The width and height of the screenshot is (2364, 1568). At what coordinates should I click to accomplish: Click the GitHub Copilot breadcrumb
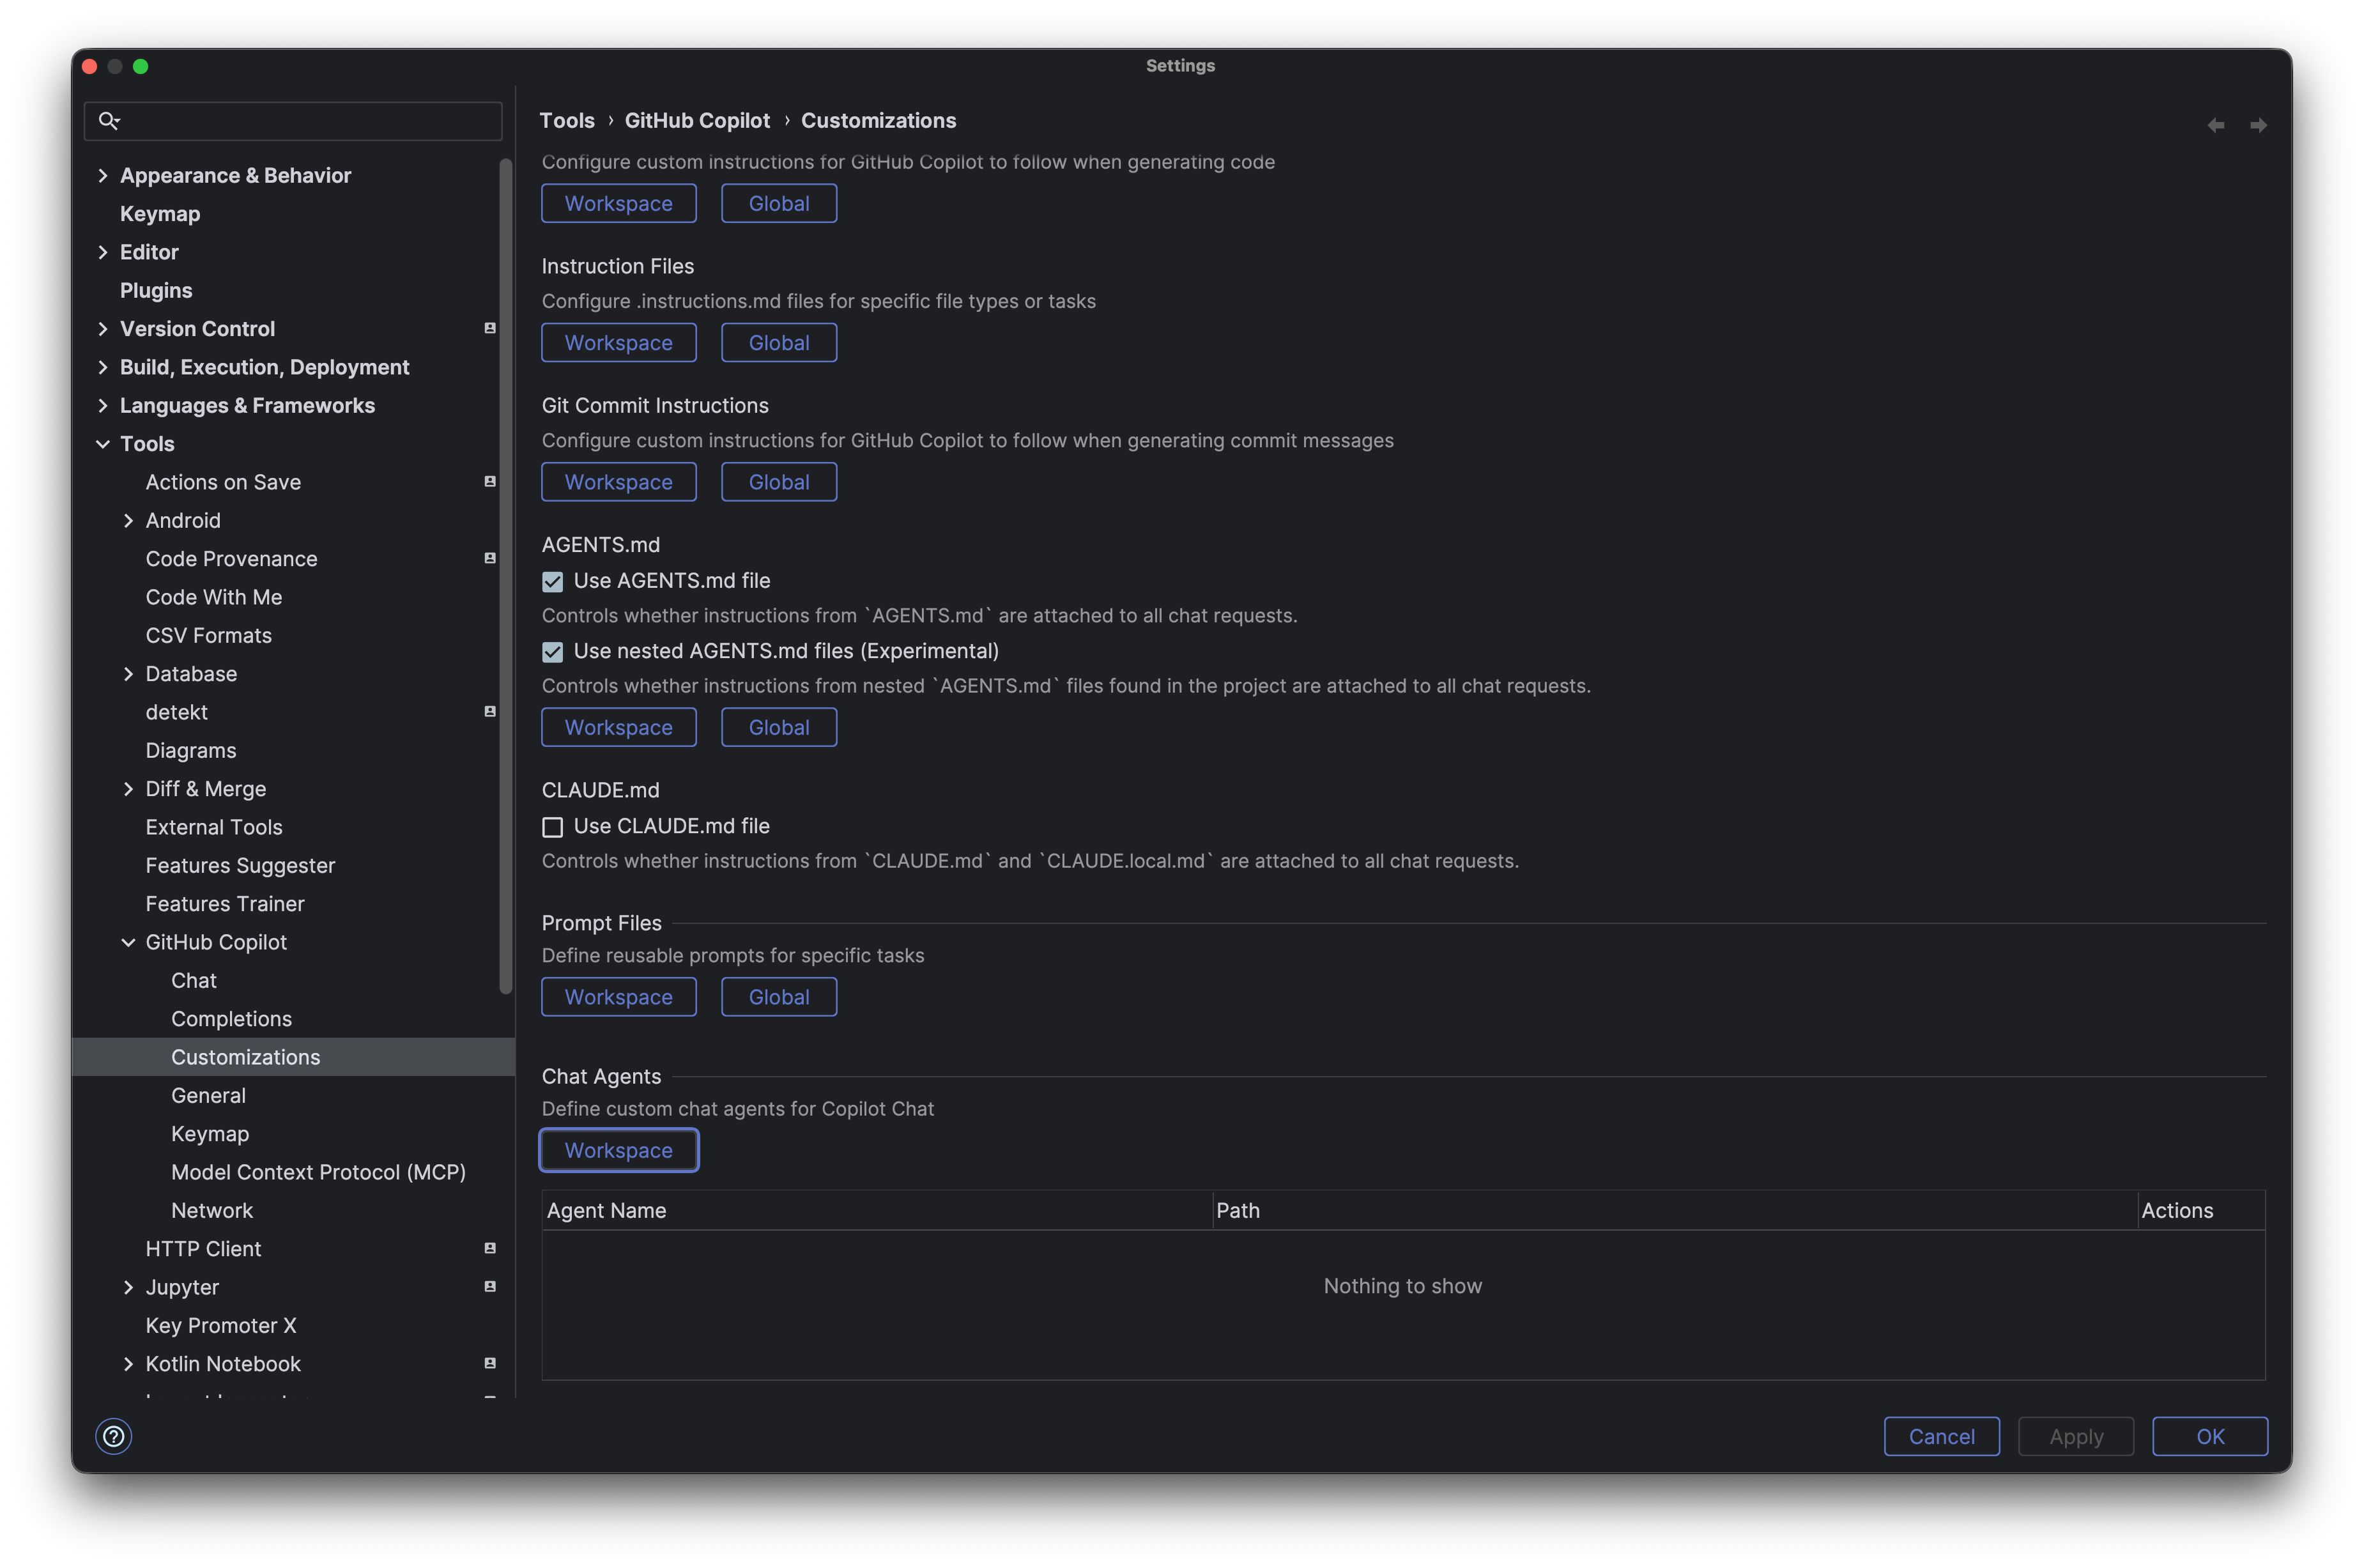click(697, 120)
